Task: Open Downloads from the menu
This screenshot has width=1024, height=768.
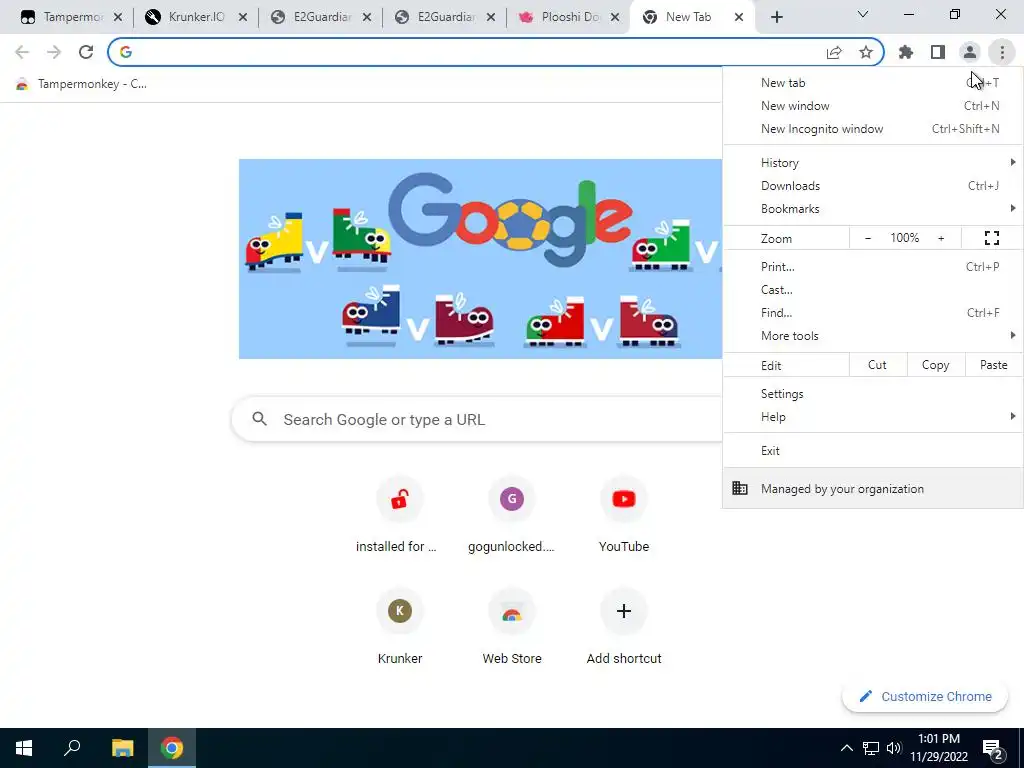Action: tap(873, 185)
